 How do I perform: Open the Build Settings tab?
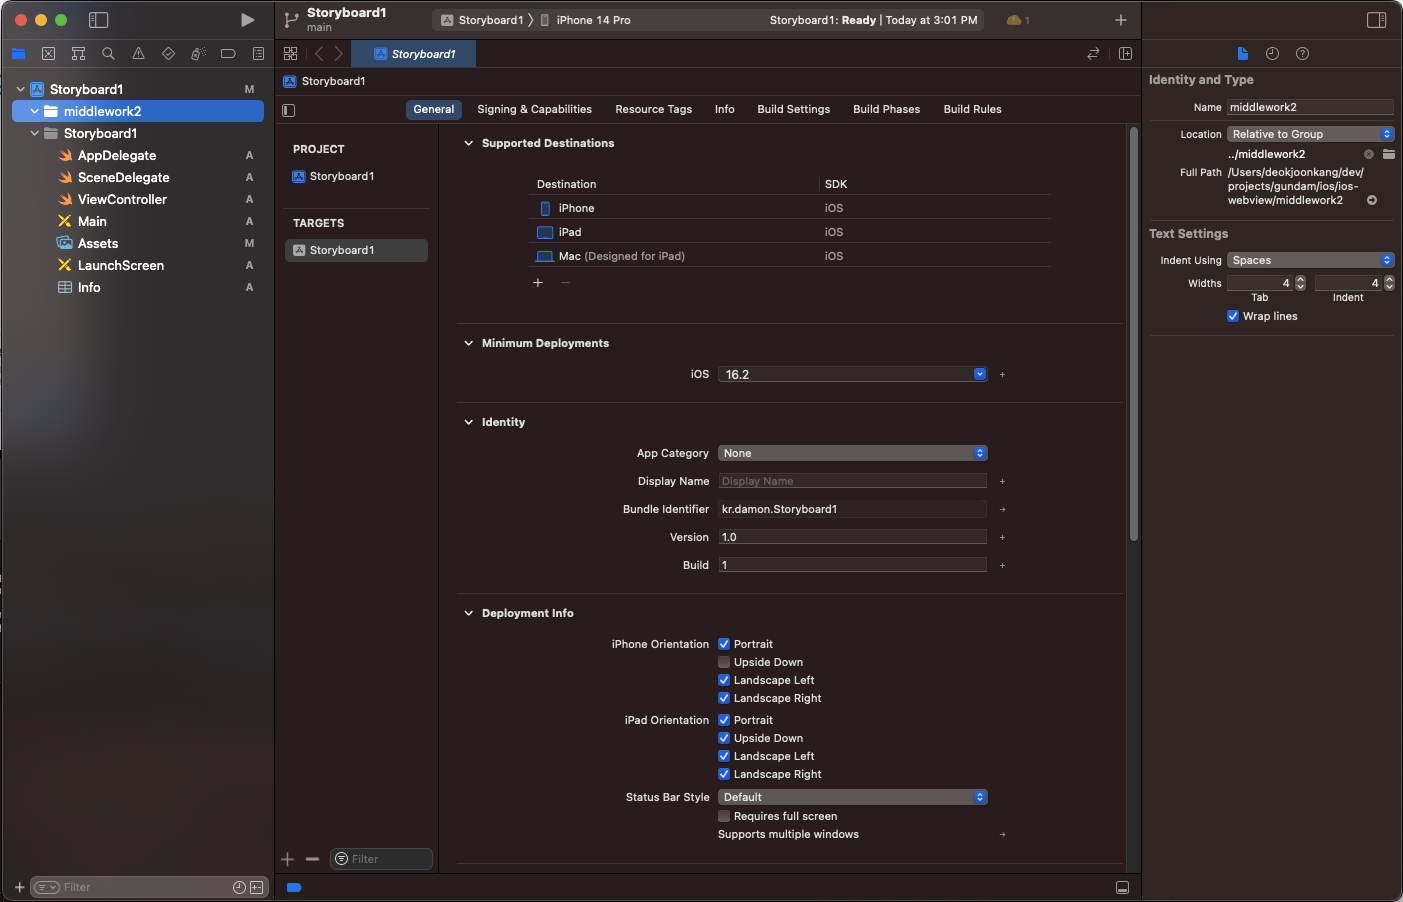click(793, 109)
